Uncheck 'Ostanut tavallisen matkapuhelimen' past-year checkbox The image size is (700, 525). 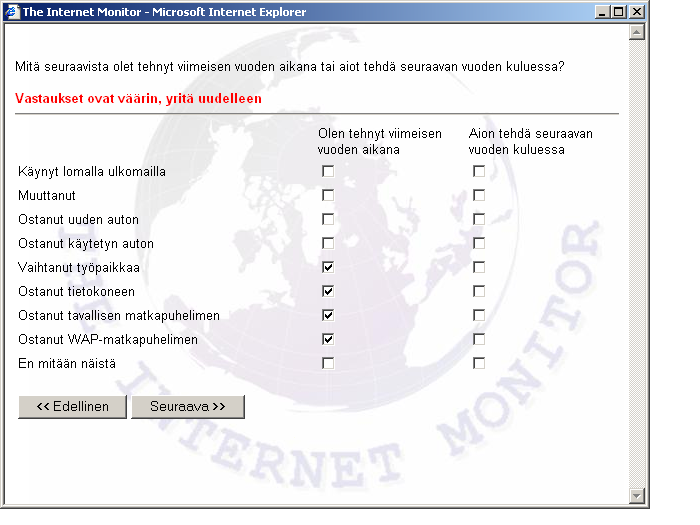coord(328,315)
